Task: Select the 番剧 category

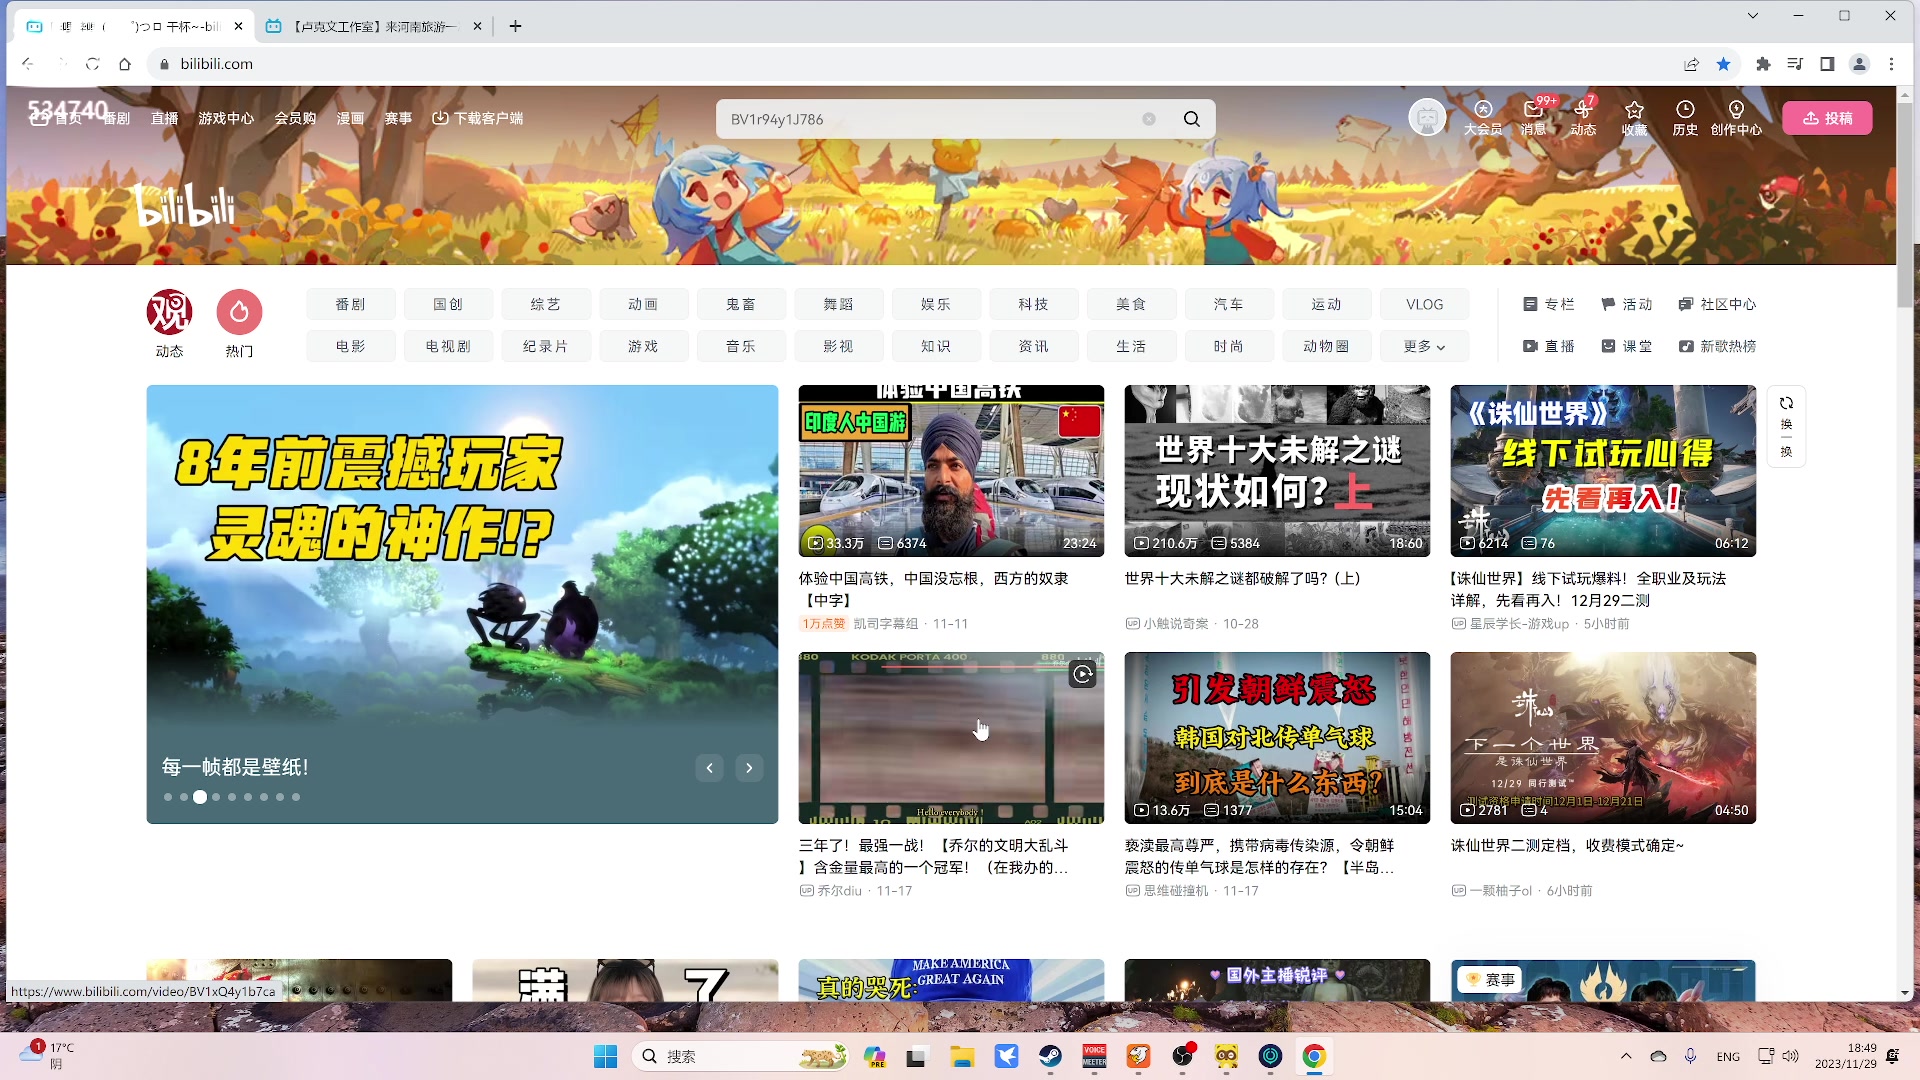Action: [x=350, y=304]
